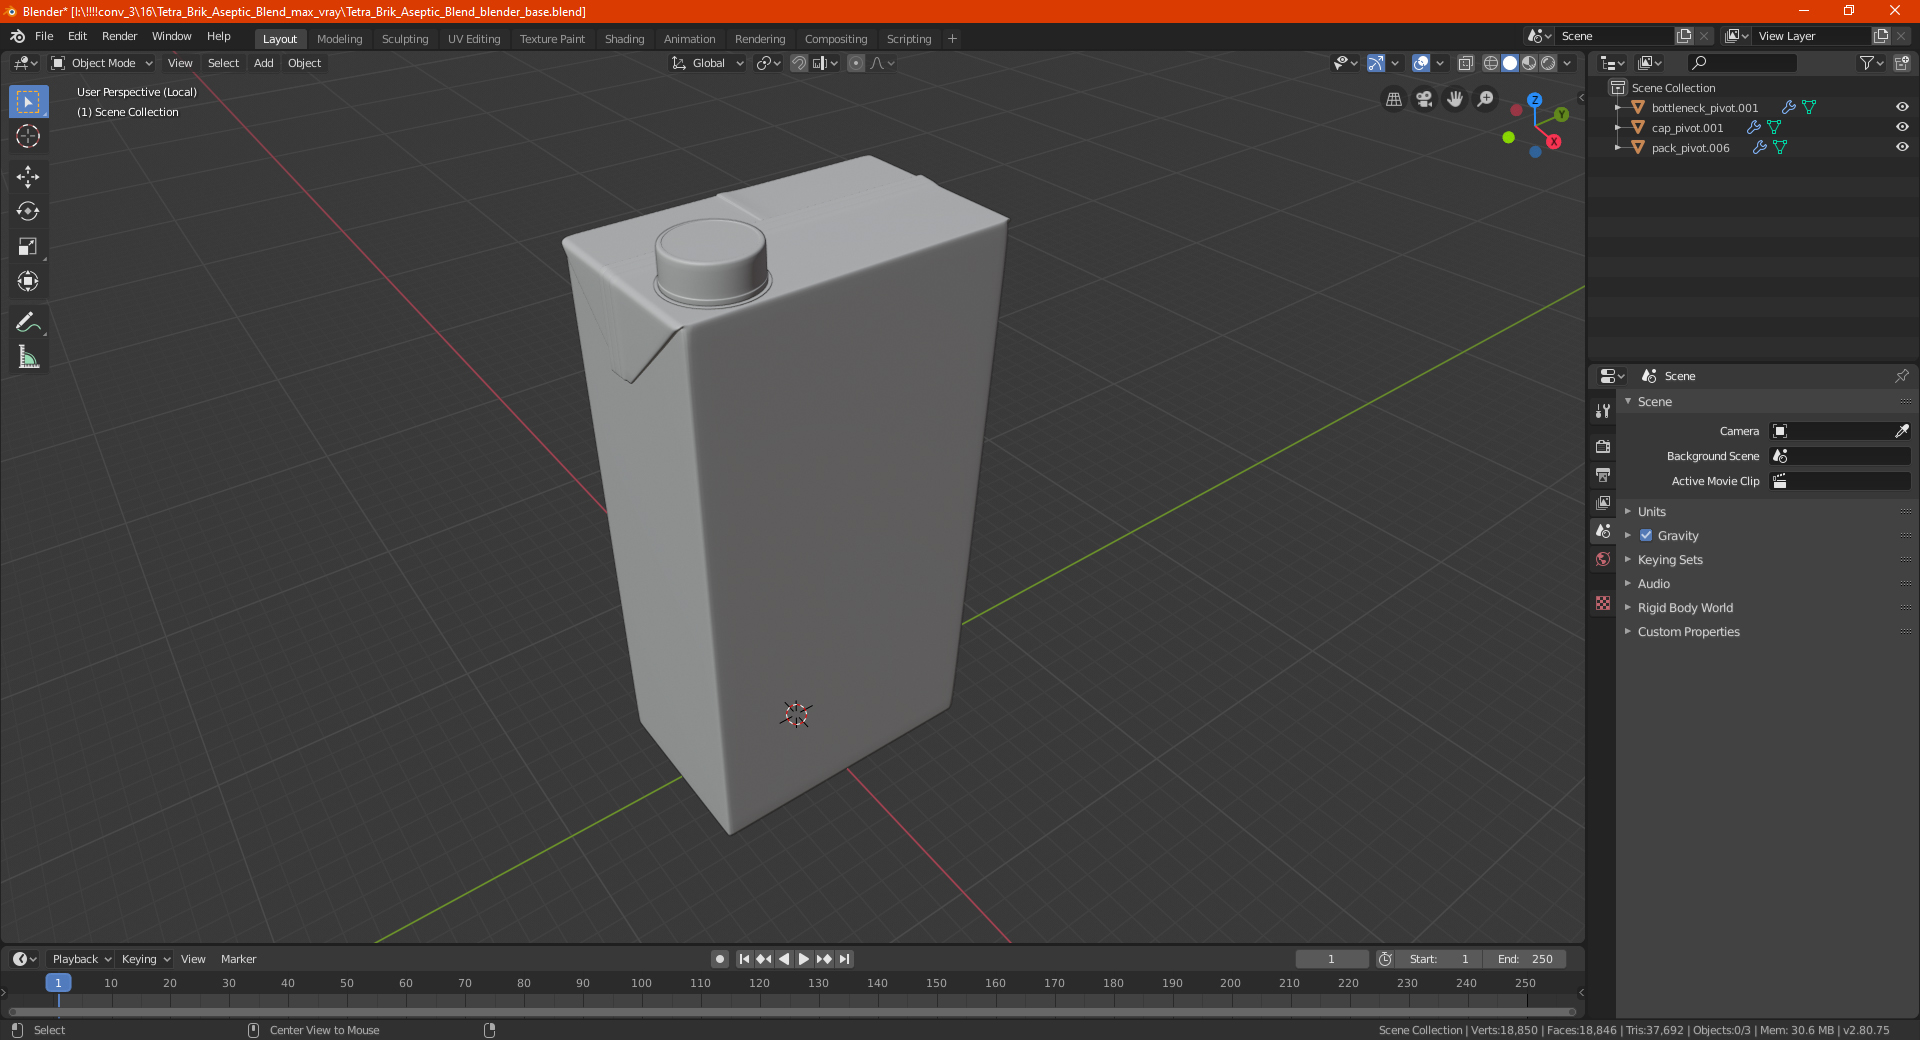Hide pack_pivot.006 in viewport
1920x1040 pixels.
(1902, 147)
